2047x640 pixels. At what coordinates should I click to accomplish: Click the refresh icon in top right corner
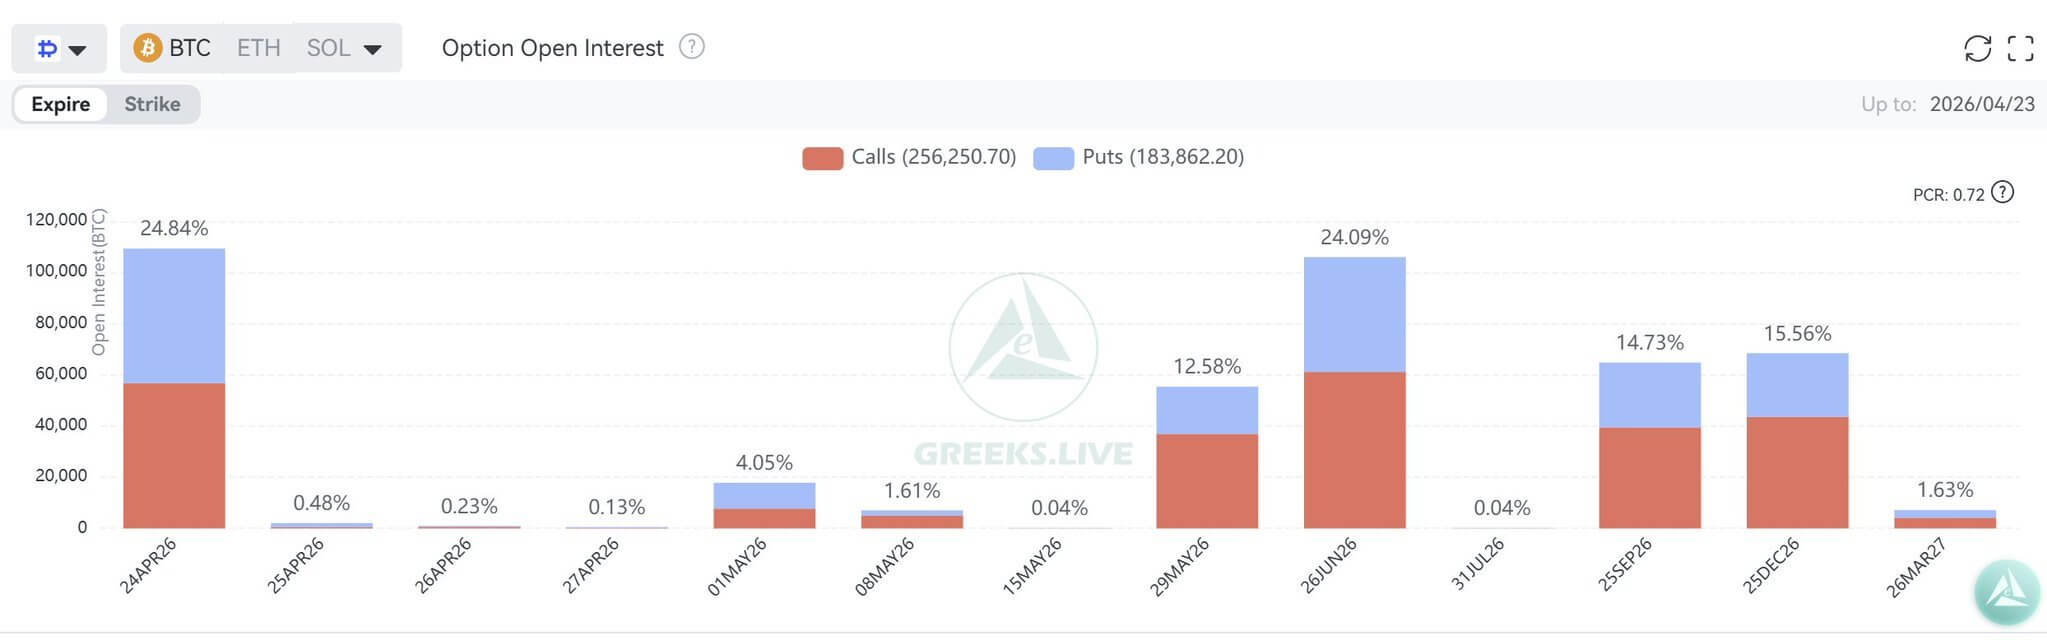click(x=1979, y=47)
